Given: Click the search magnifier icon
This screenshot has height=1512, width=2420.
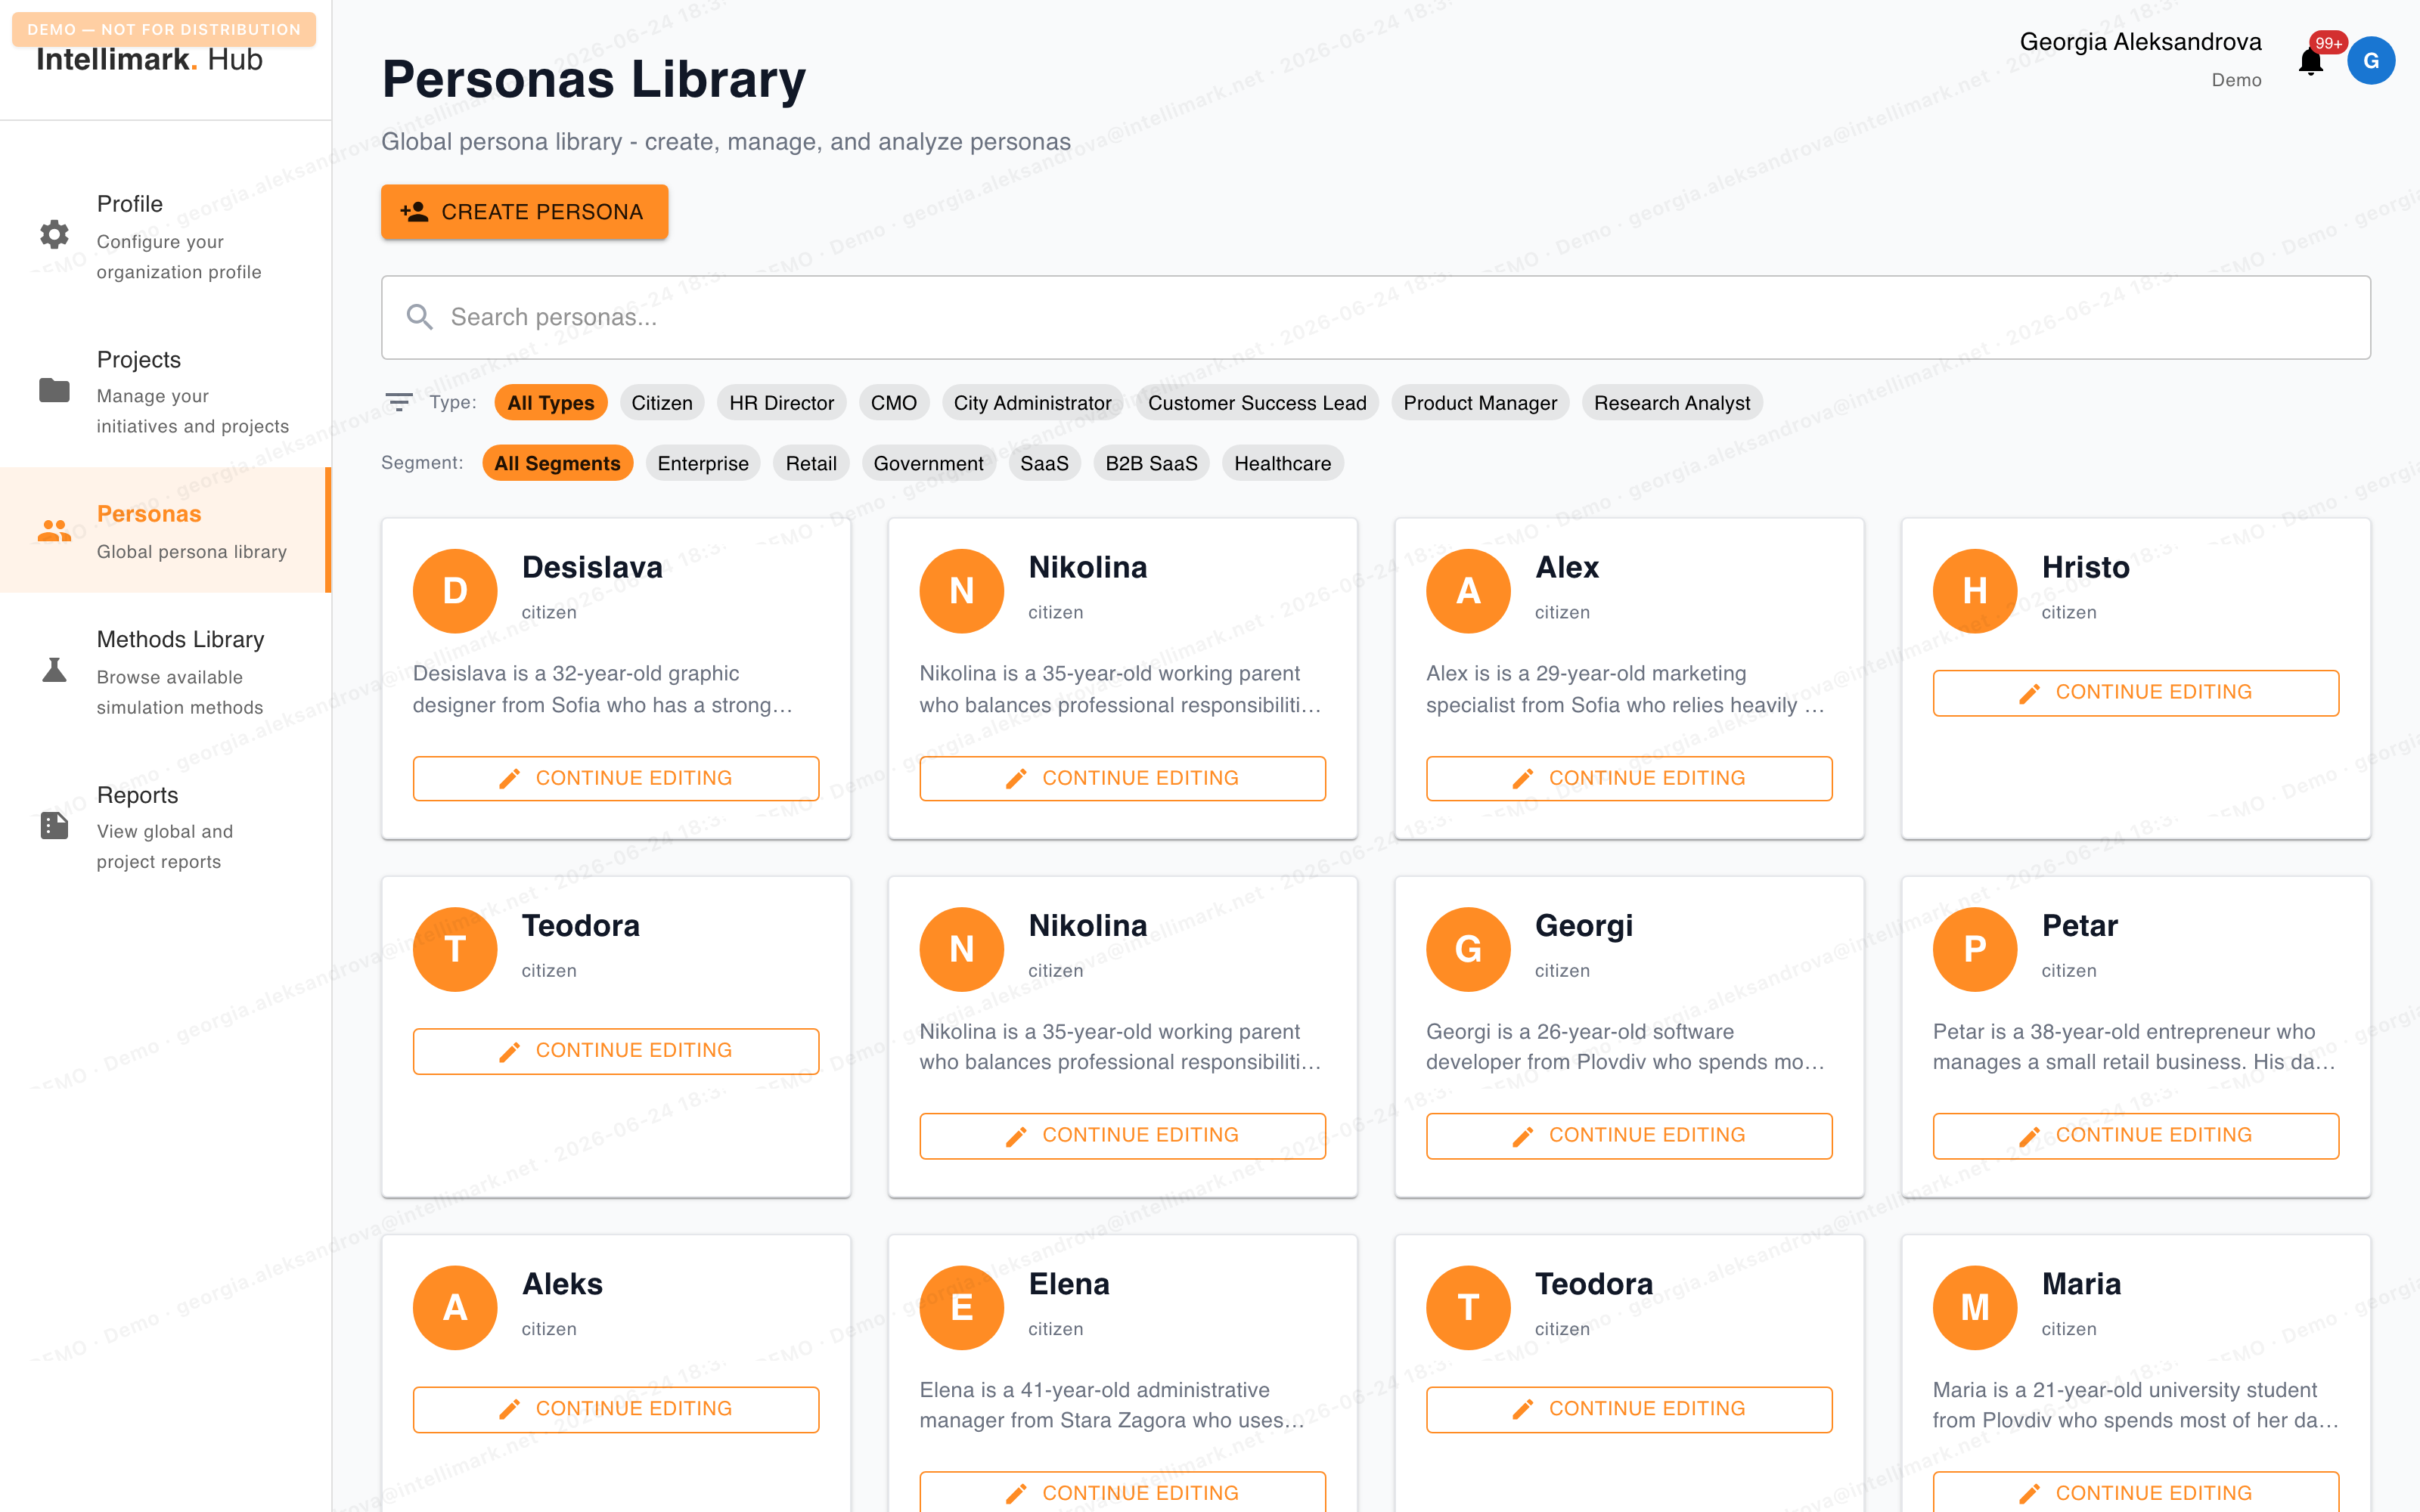Looking at the screenshot, I should [x=419, y=317].
